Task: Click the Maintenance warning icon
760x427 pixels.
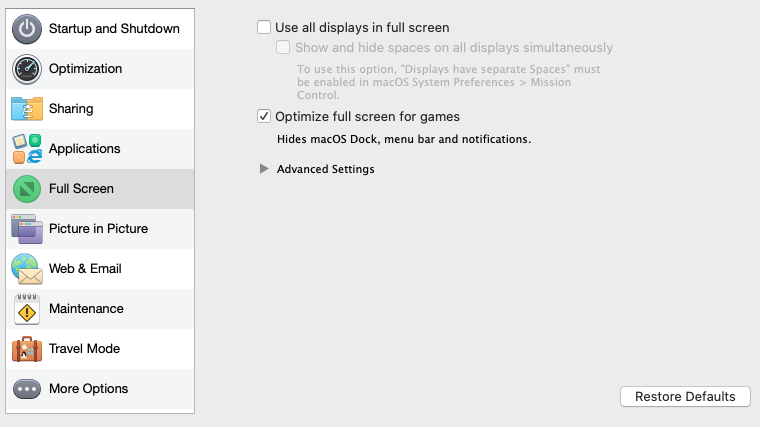Action: 27,309
